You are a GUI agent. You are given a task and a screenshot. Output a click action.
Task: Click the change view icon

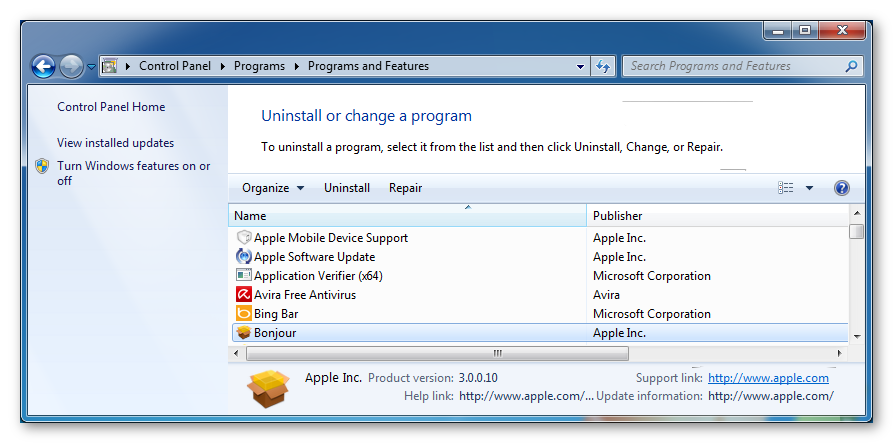click(x=785, y=188)
